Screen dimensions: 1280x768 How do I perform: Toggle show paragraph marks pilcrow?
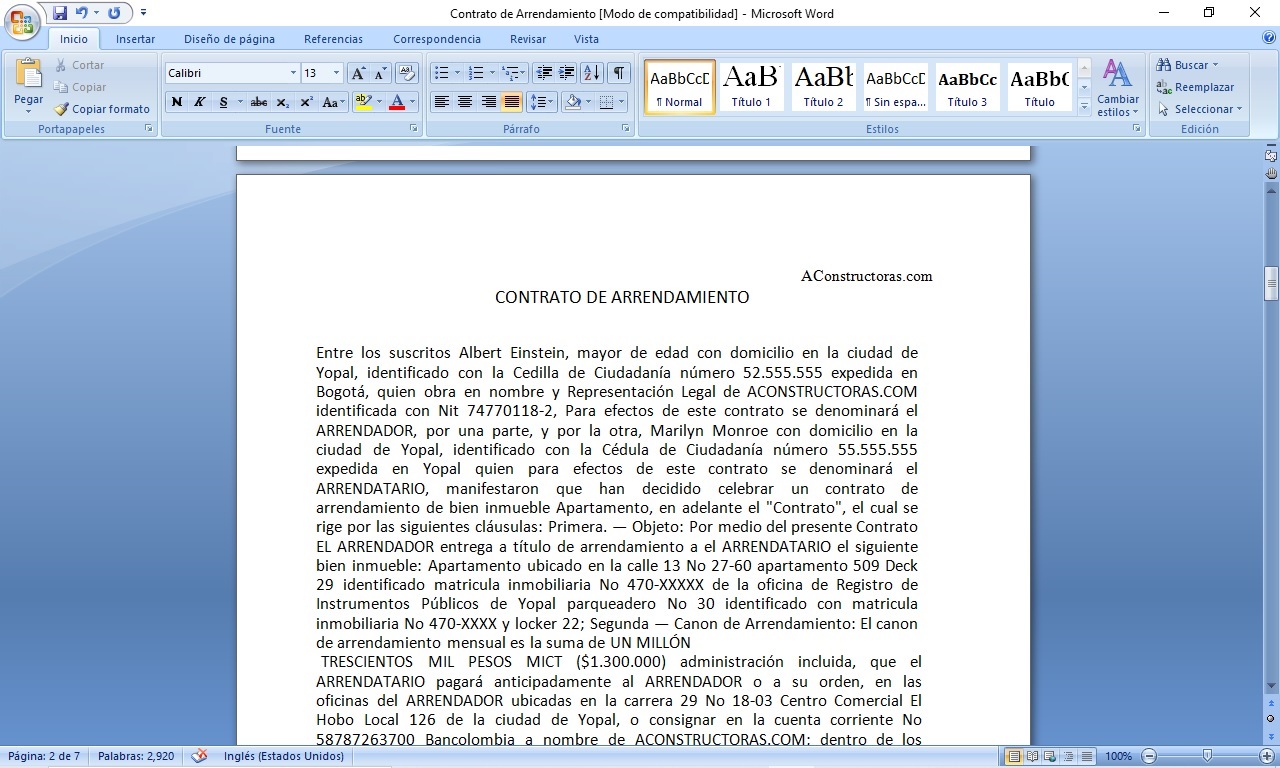(x=619, y=73)
